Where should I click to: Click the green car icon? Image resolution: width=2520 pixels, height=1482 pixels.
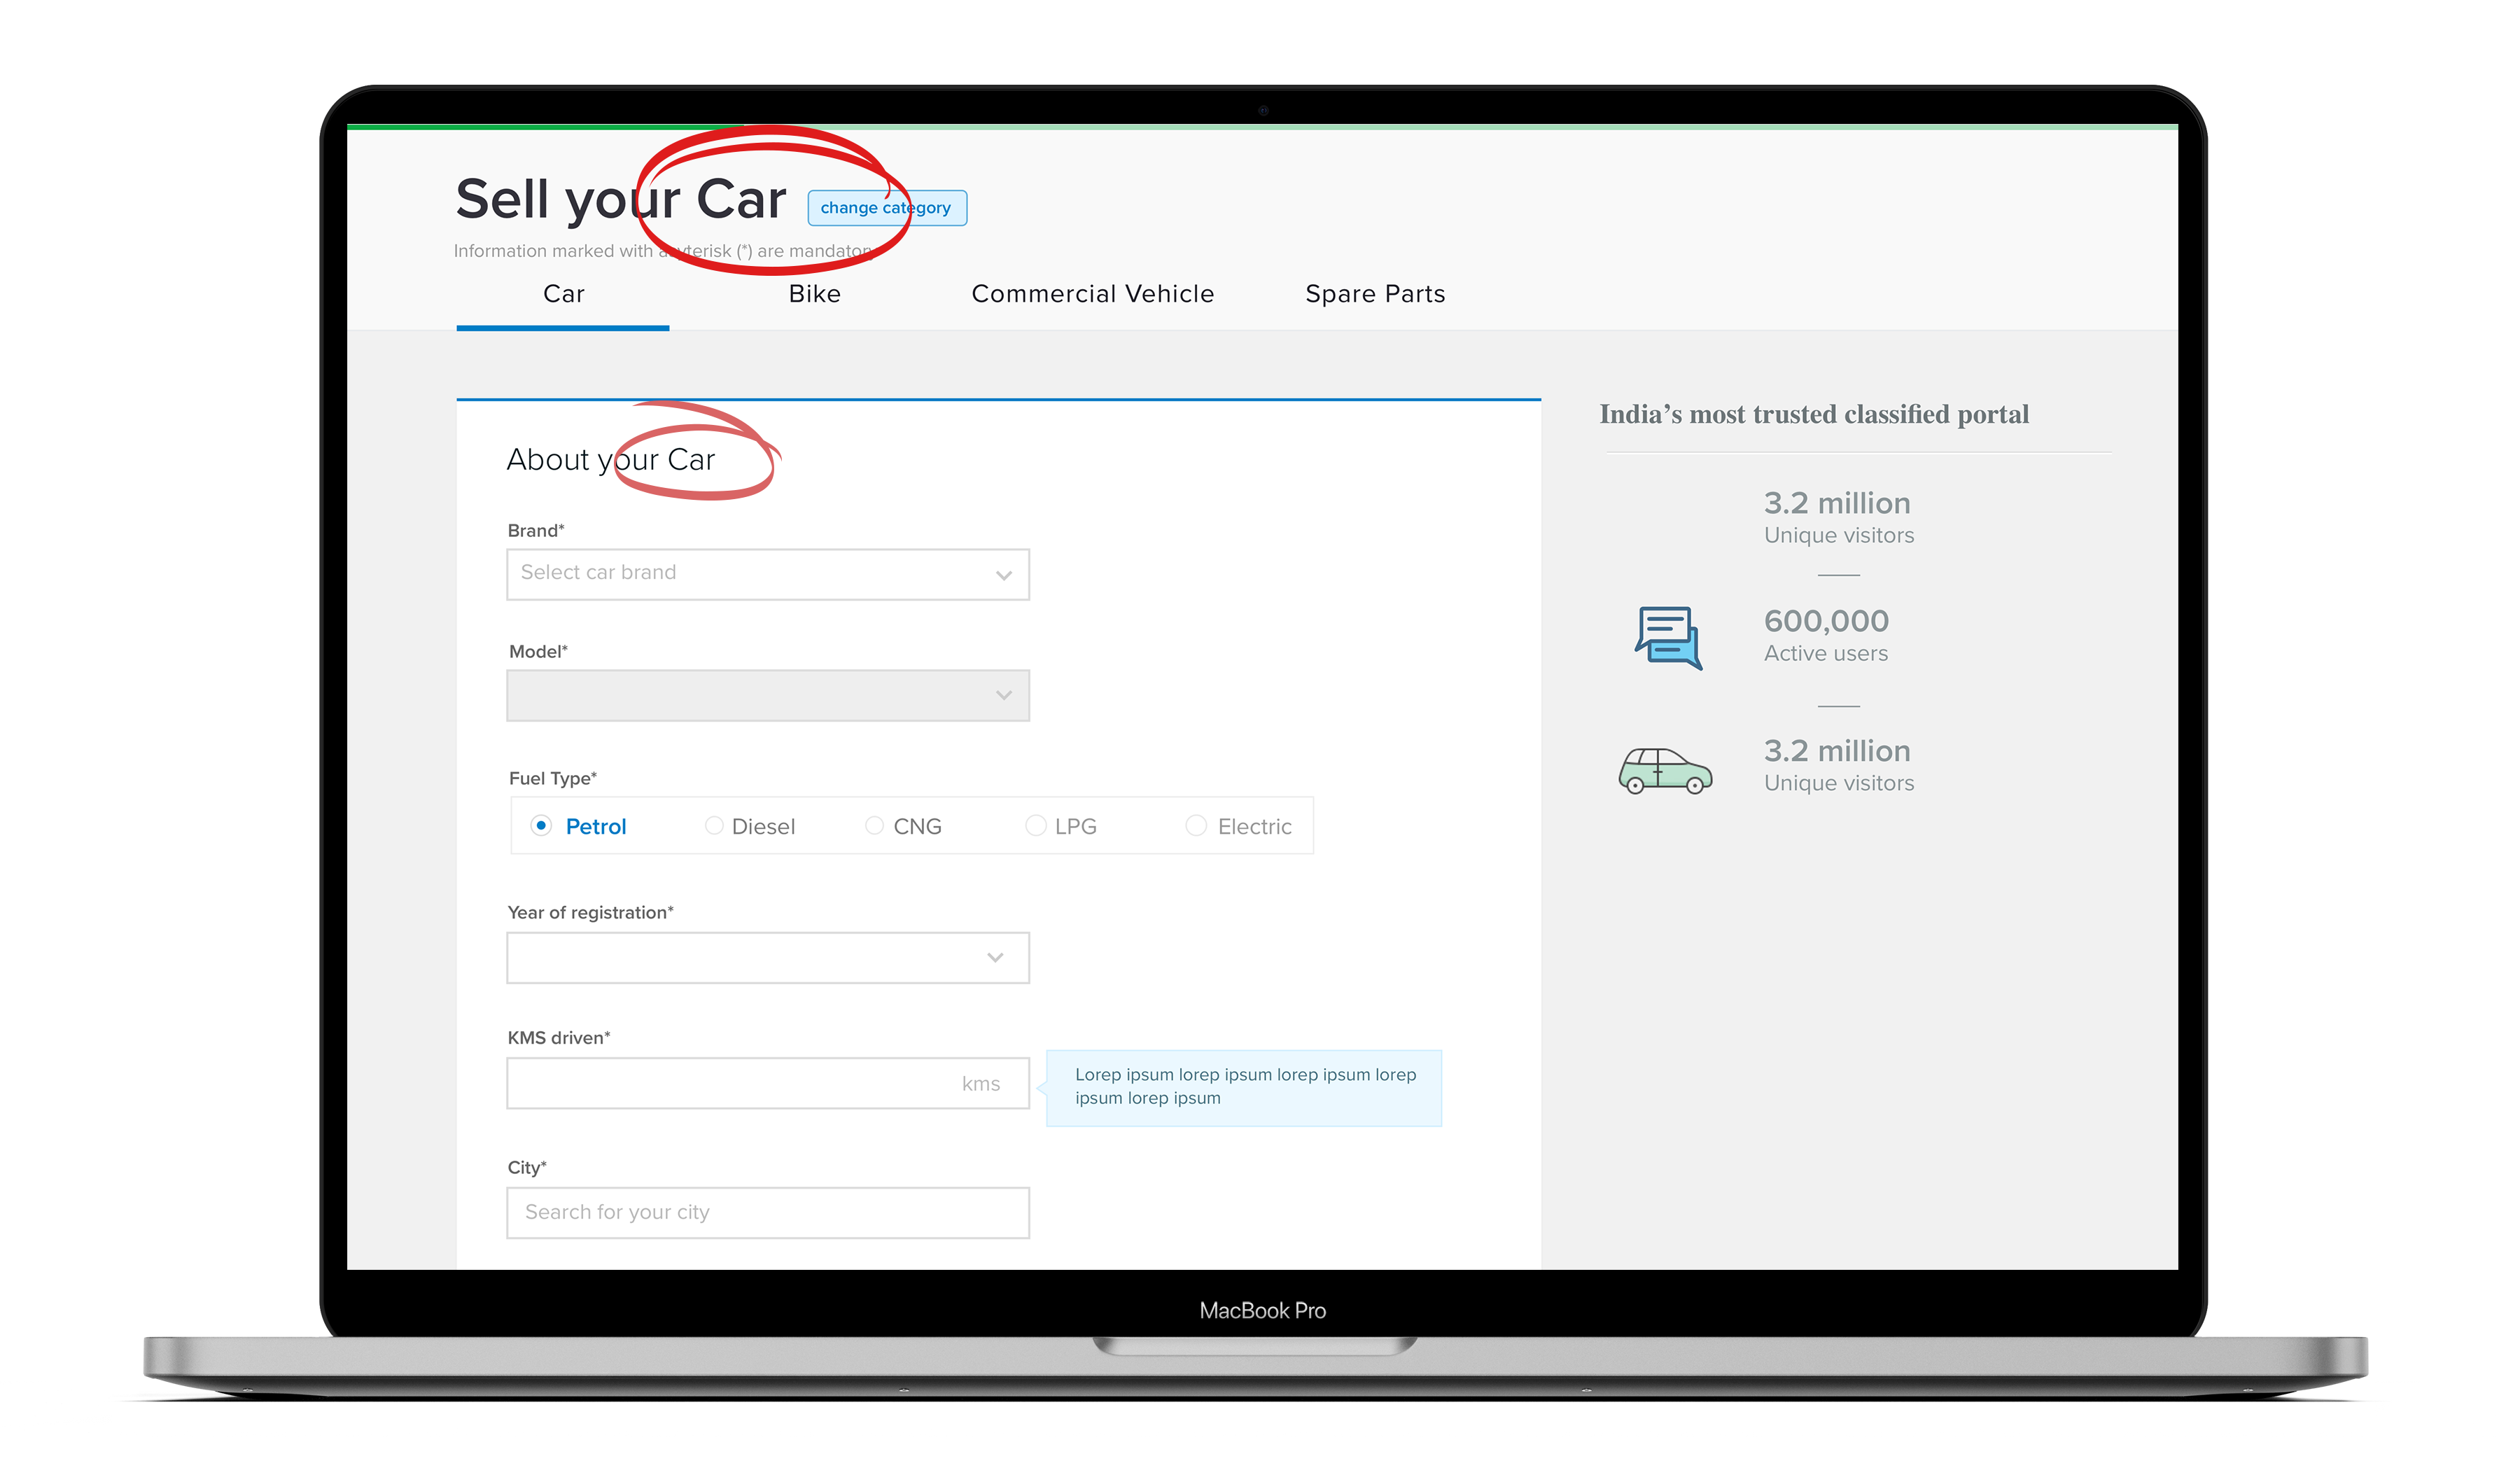click(x=1665, y=771)
